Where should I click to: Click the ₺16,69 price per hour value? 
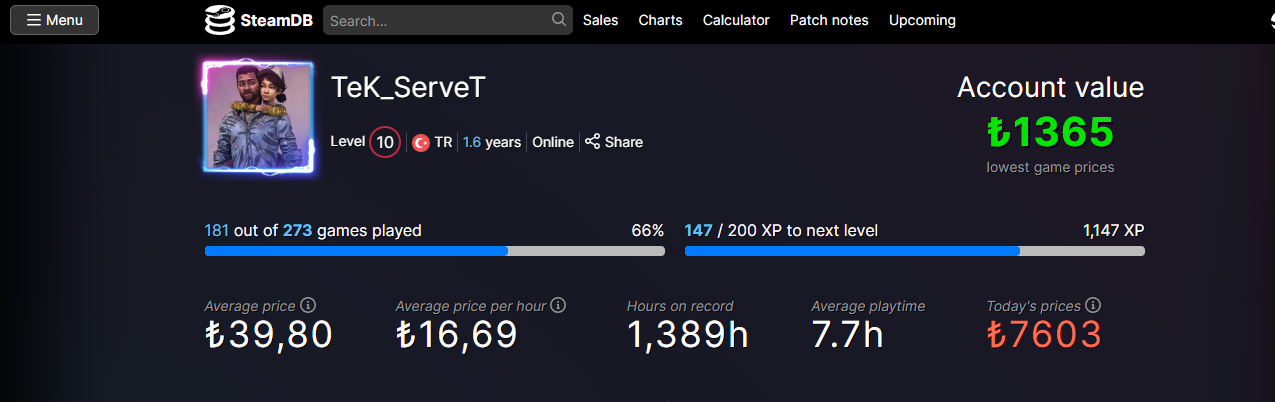(456, 335)
